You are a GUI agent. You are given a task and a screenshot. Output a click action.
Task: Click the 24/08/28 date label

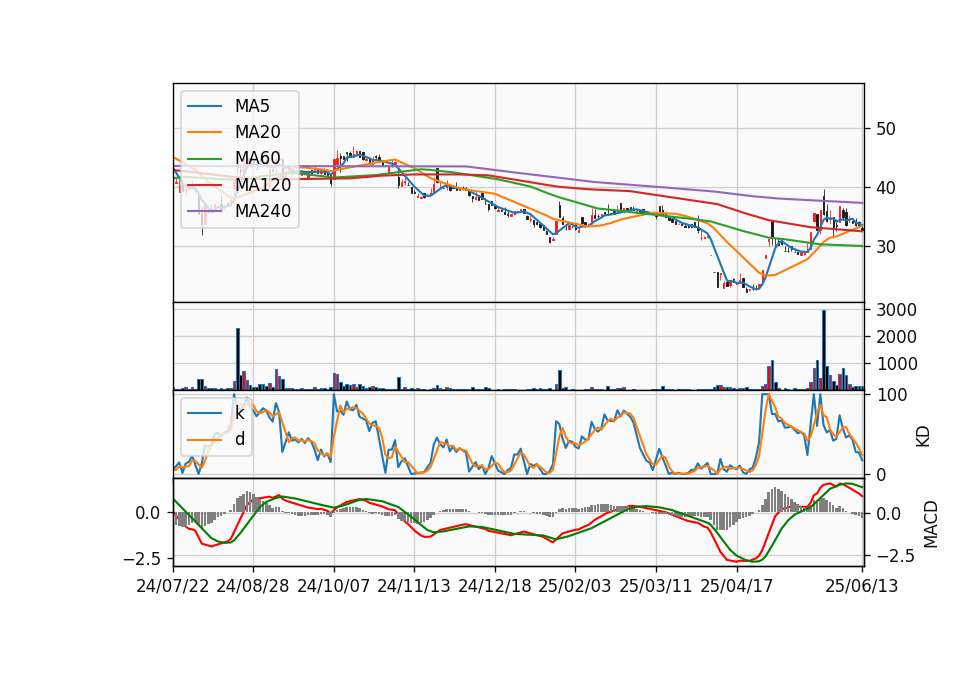[253, 586]
